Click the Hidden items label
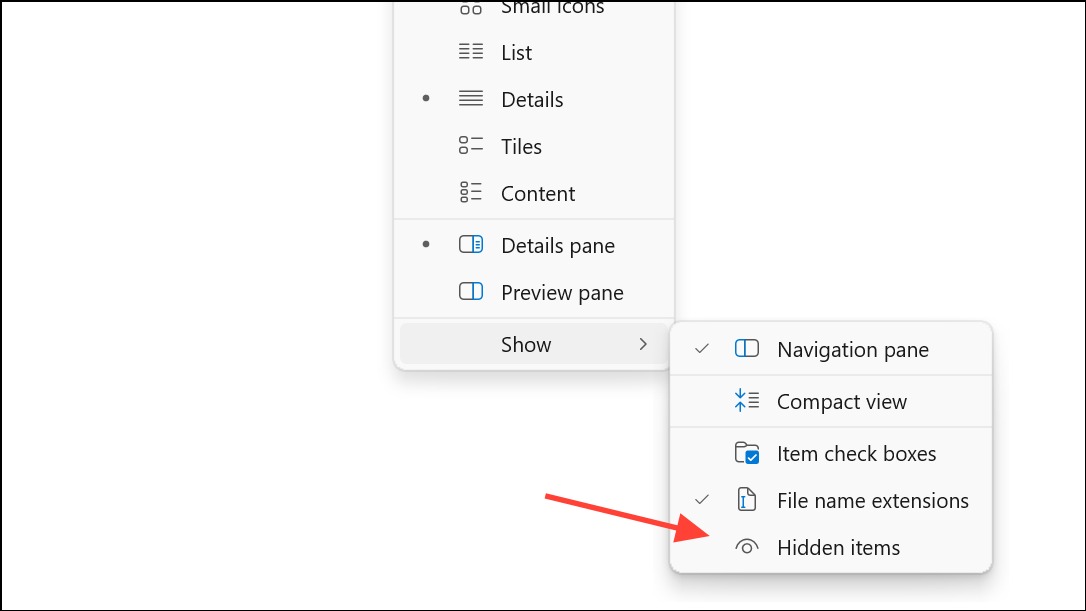 838,548
